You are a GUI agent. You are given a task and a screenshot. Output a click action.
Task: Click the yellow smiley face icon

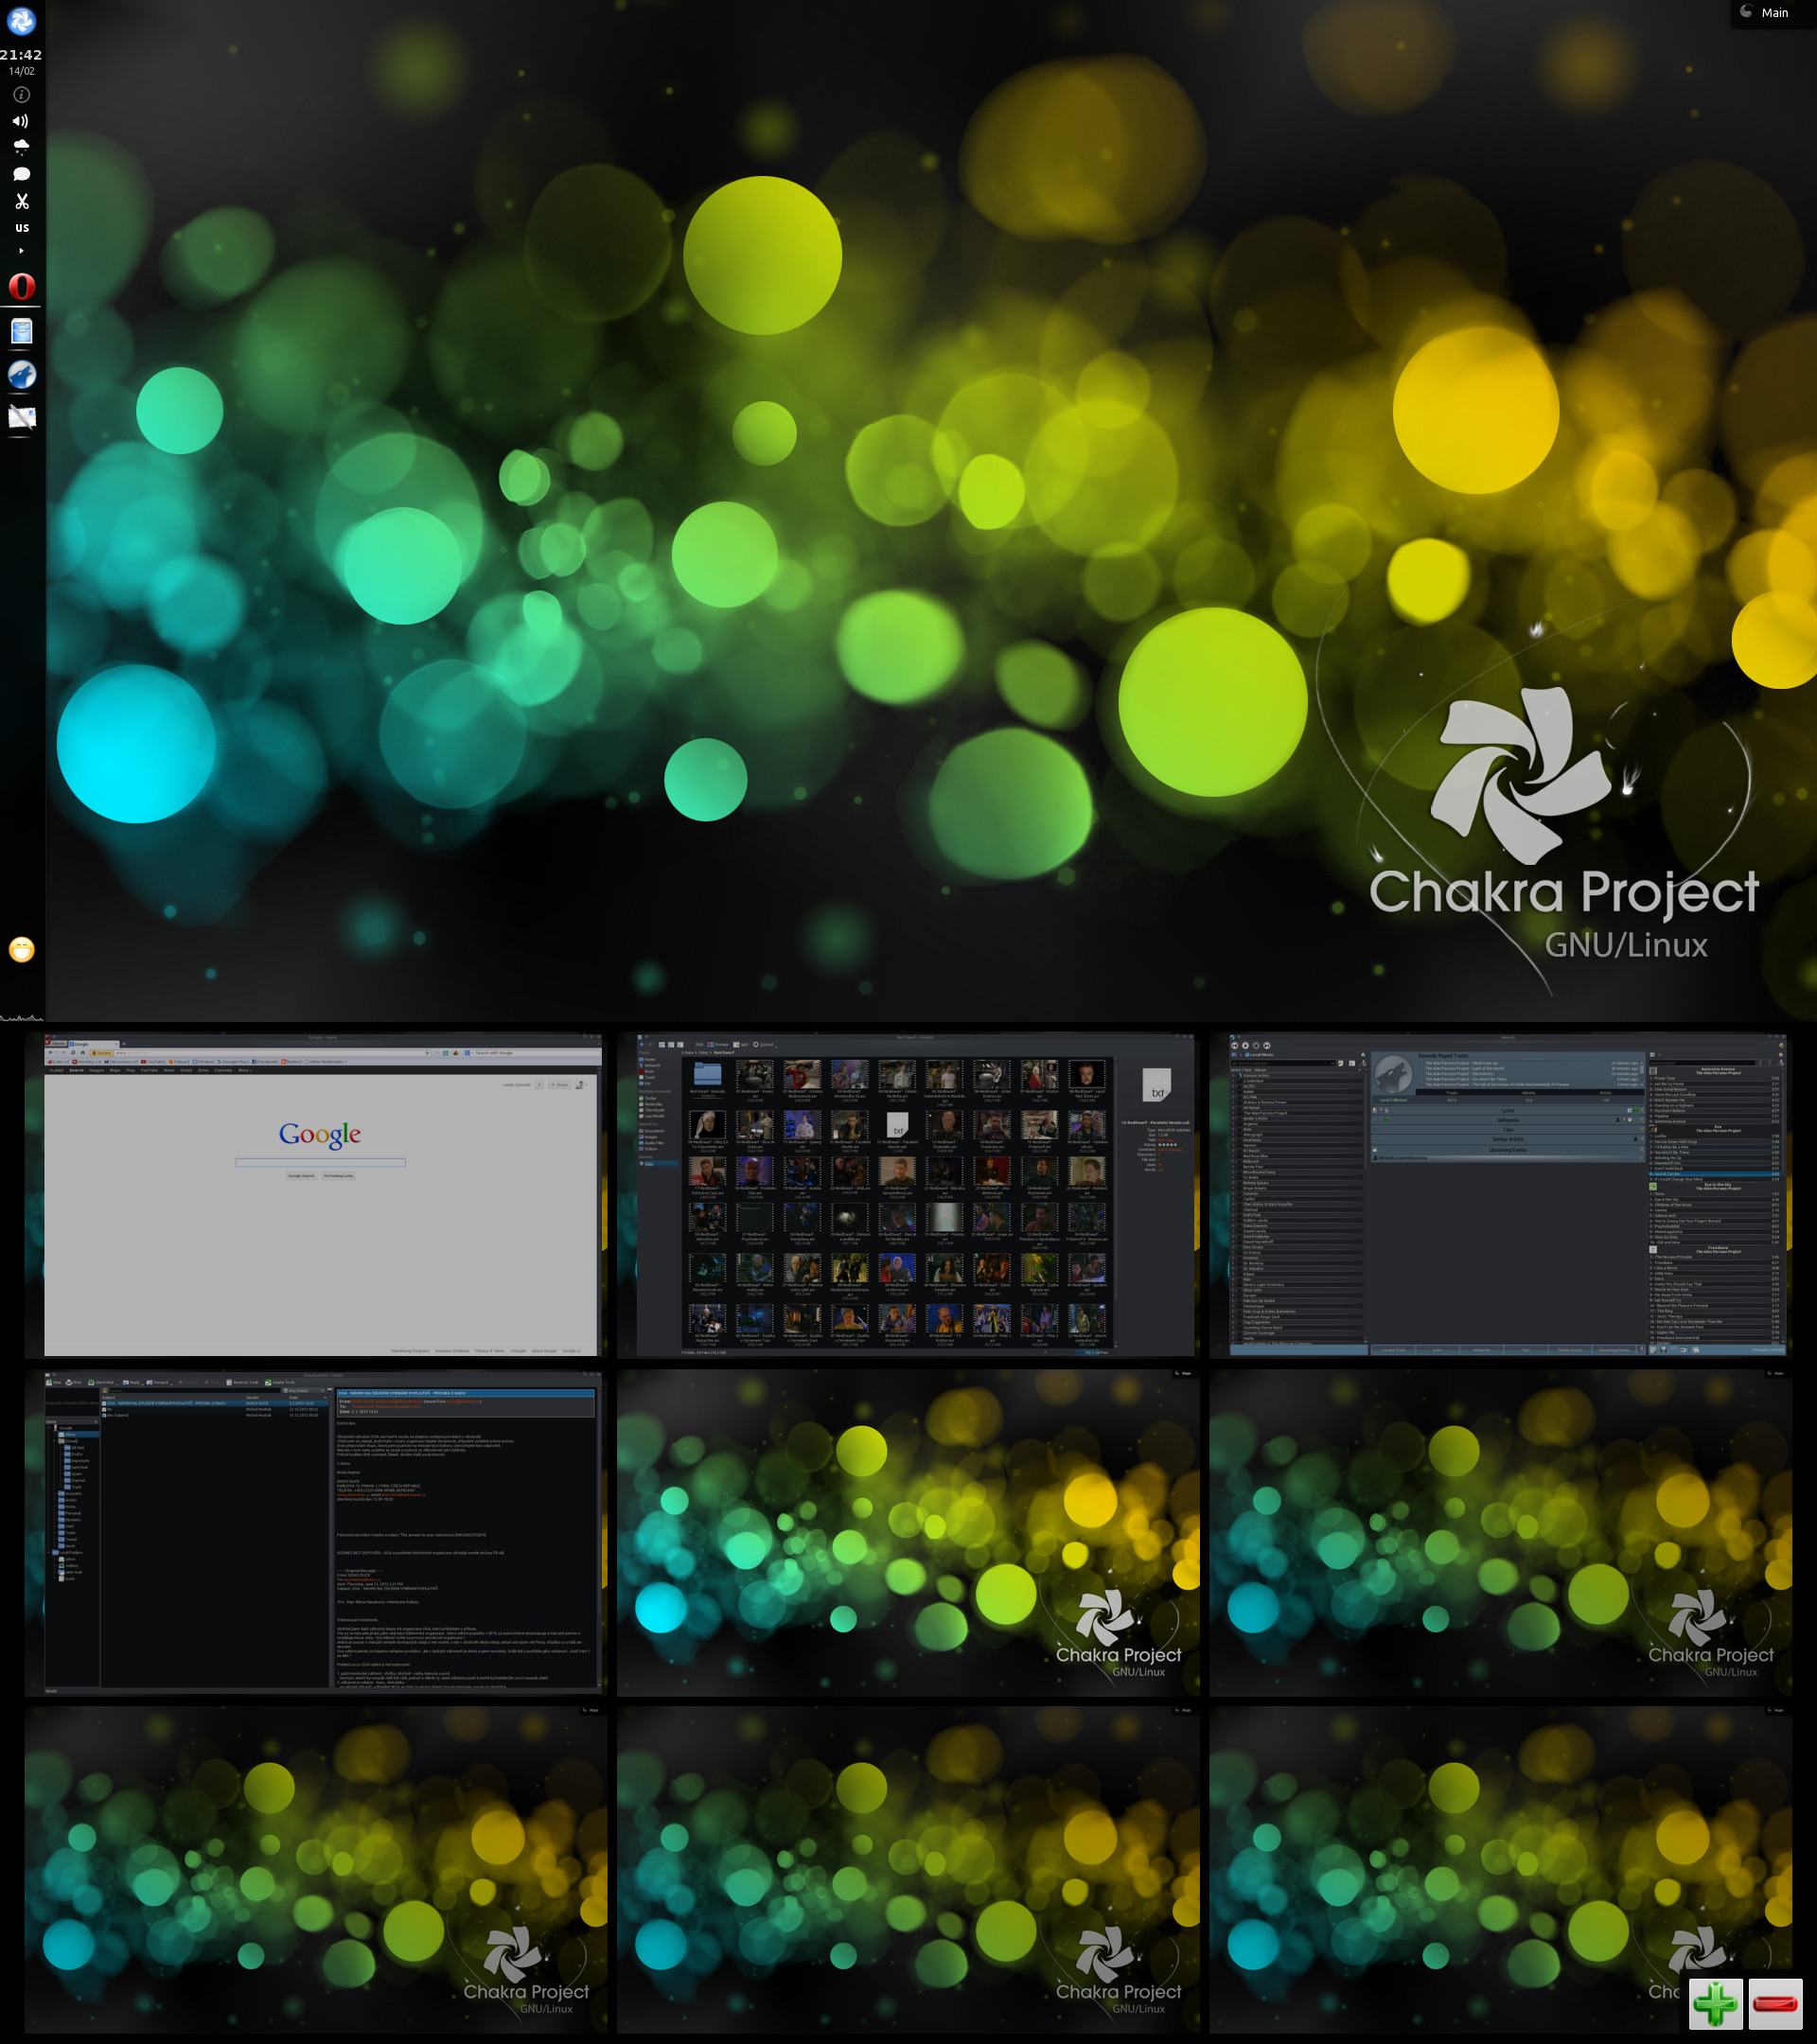[x=21, y=949]
